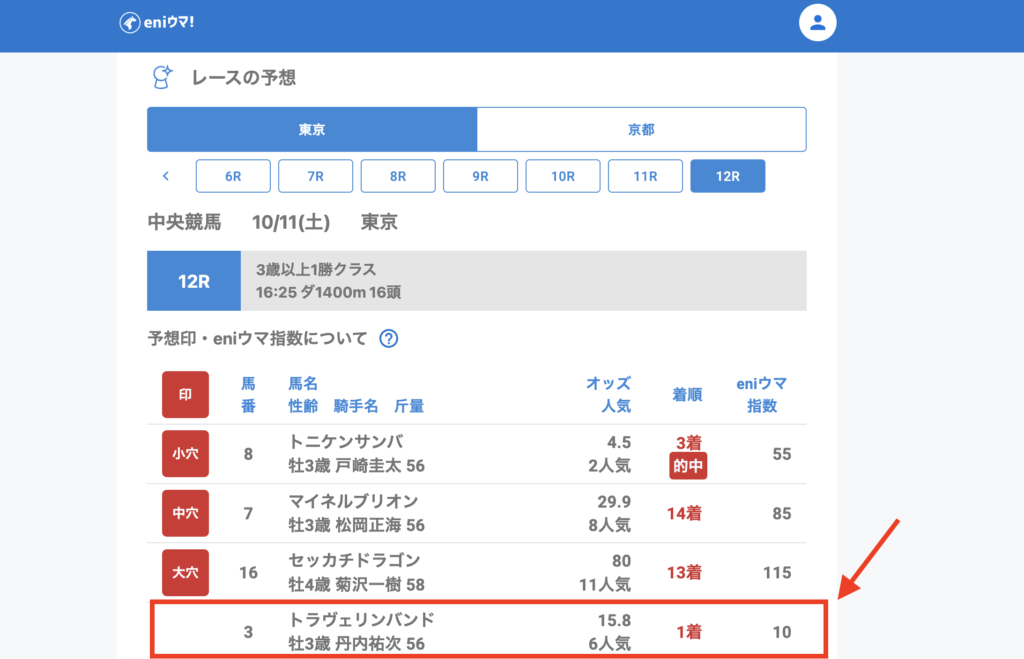Click the 中穴 mark badge

pos(185,513)
